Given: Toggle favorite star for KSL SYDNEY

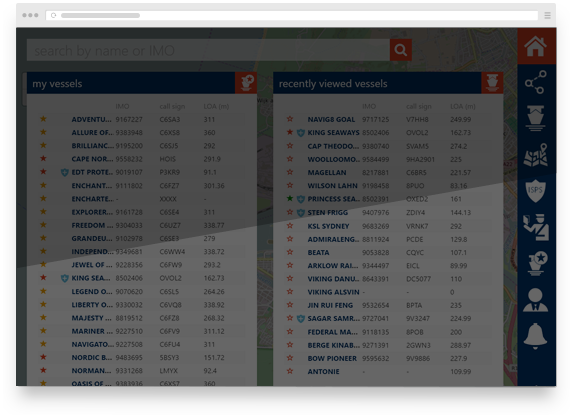Looking at the screenshot, I should (290, 226).
